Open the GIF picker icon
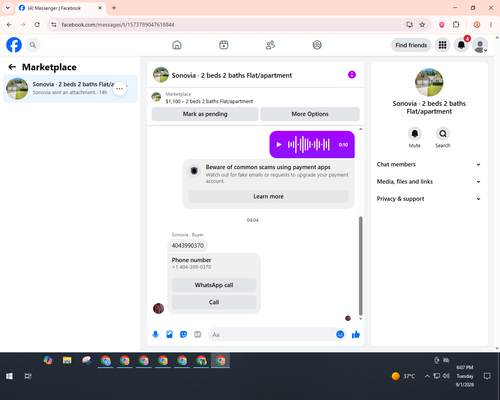Screen dimensions: 500x400 198,334
